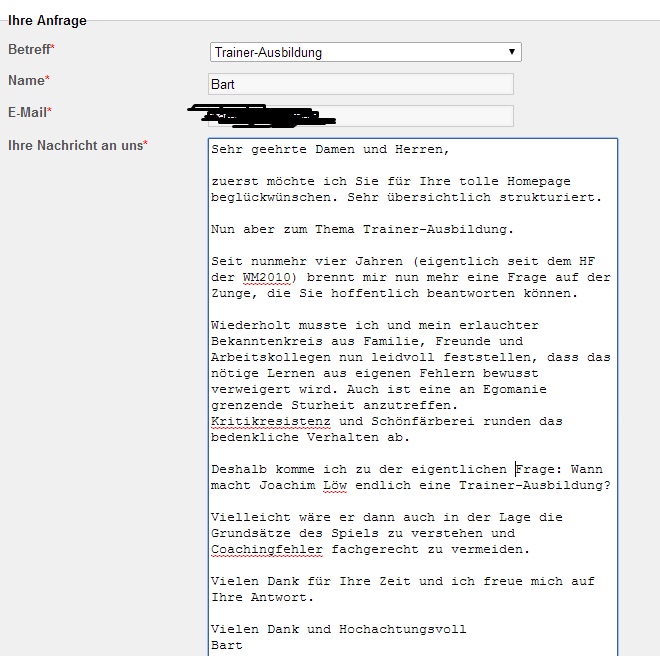The height and width of the screenshot is (656, 660).
Task: Click the Ihre Anfrage section heading
Action: (47, 20)
